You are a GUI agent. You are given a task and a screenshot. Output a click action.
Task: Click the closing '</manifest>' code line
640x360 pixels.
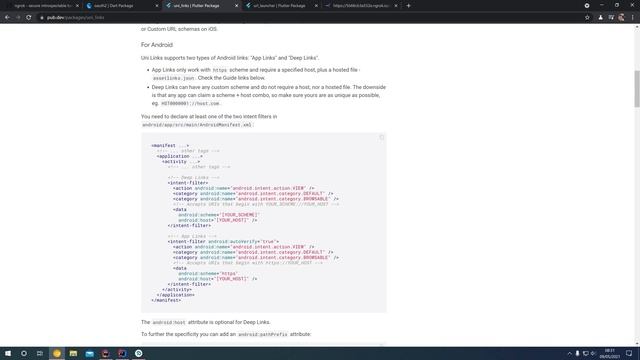tap(166, 300)
